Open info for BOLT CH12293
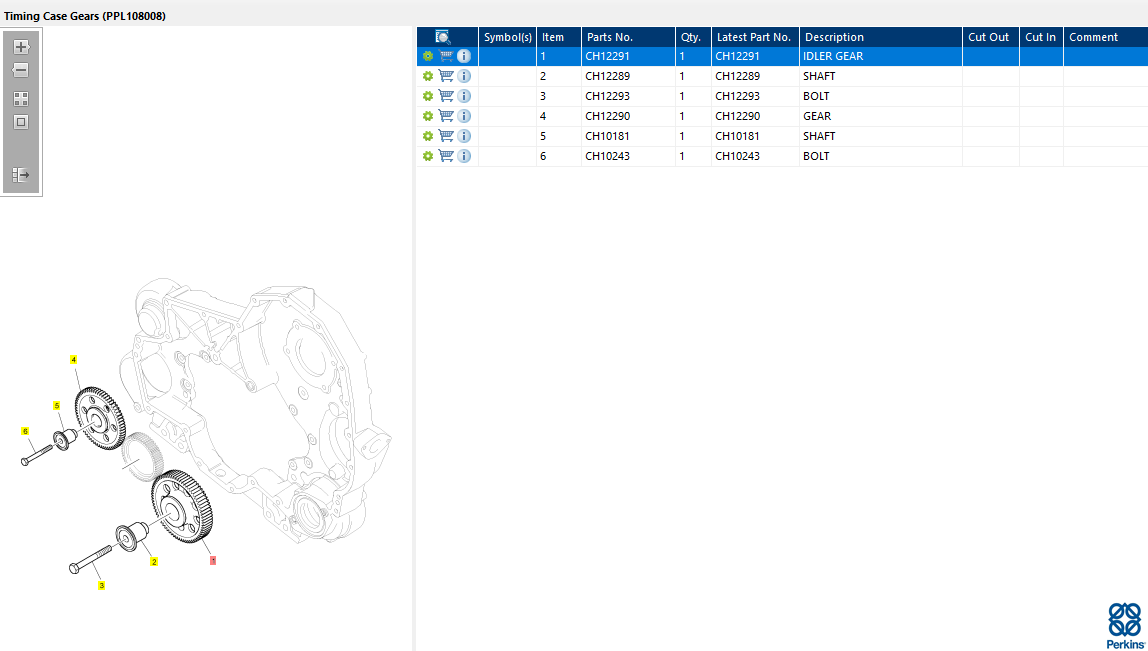The height and width of the screenshot is (651, 1148). click(464, 96)
